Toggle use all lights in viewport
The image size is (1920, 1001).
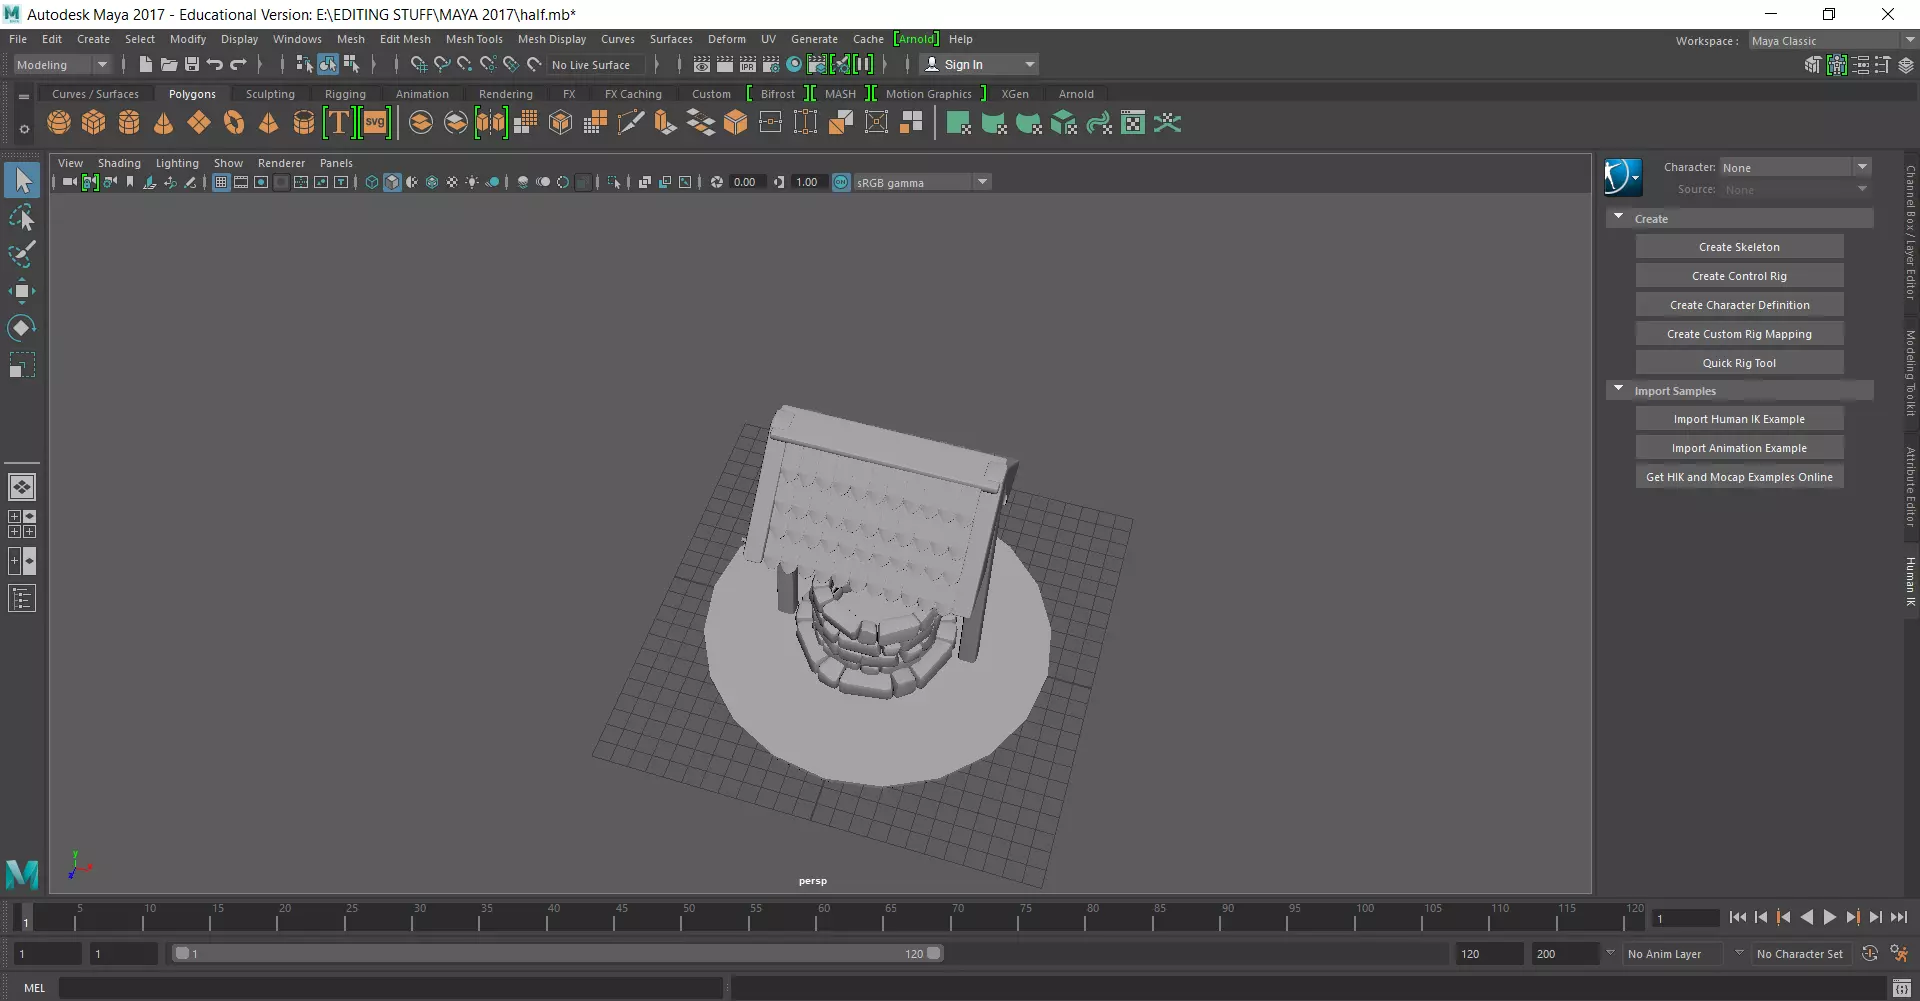[472, 182]
